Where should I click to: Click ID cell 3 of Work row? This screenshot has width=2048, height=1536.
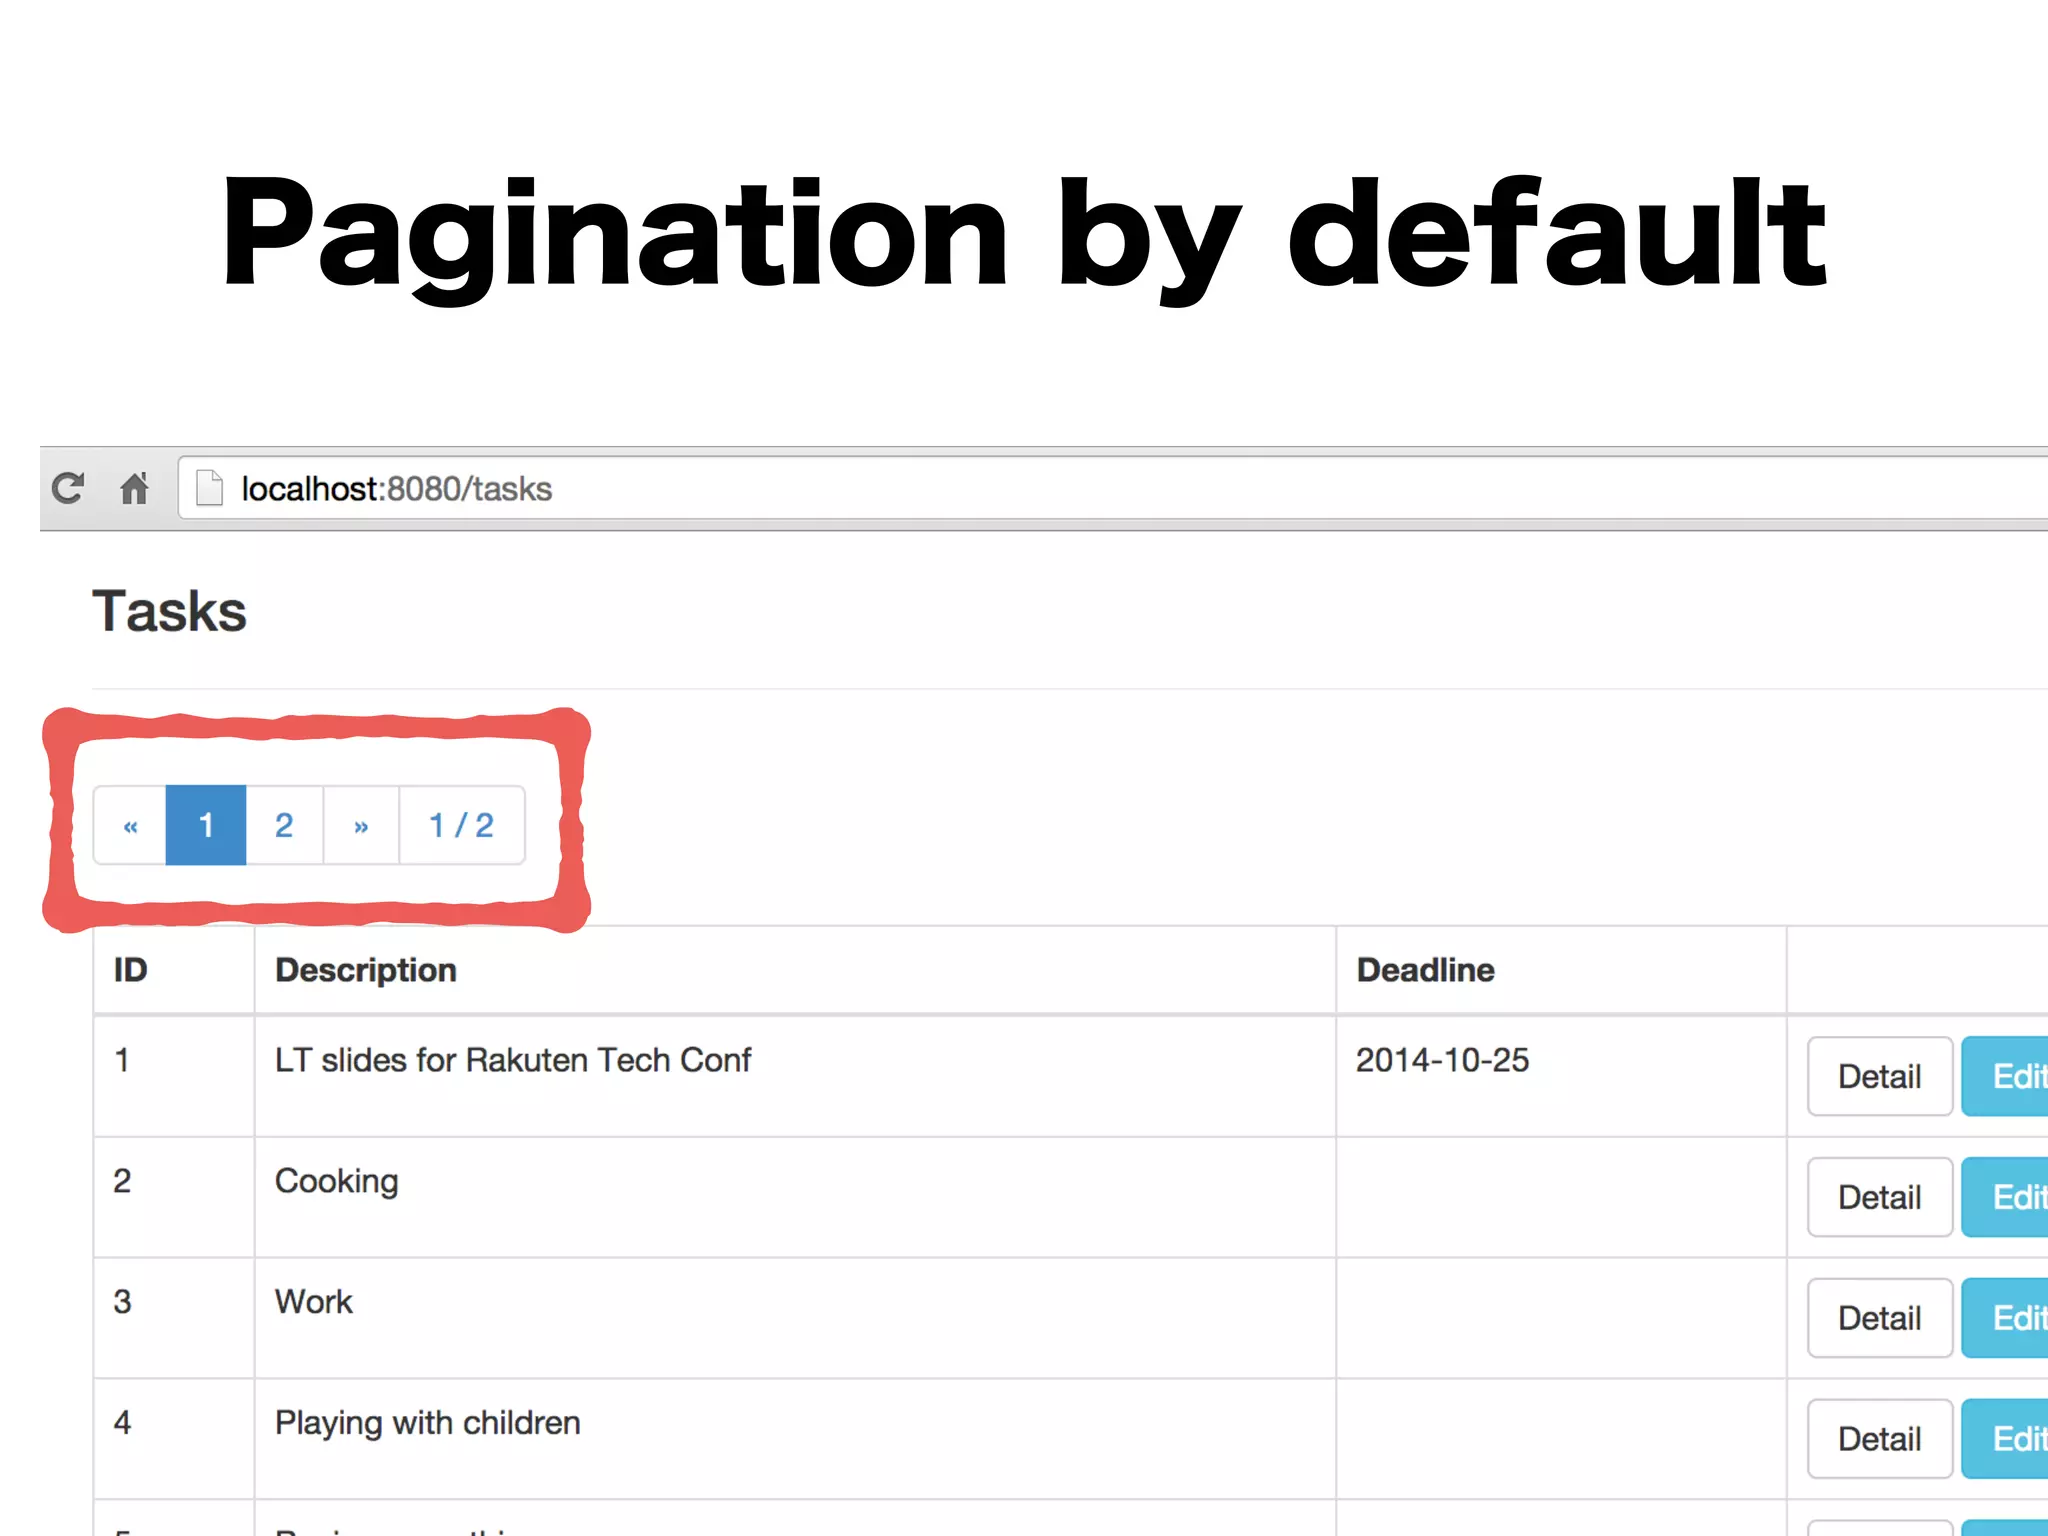(x=174, y=1318)
